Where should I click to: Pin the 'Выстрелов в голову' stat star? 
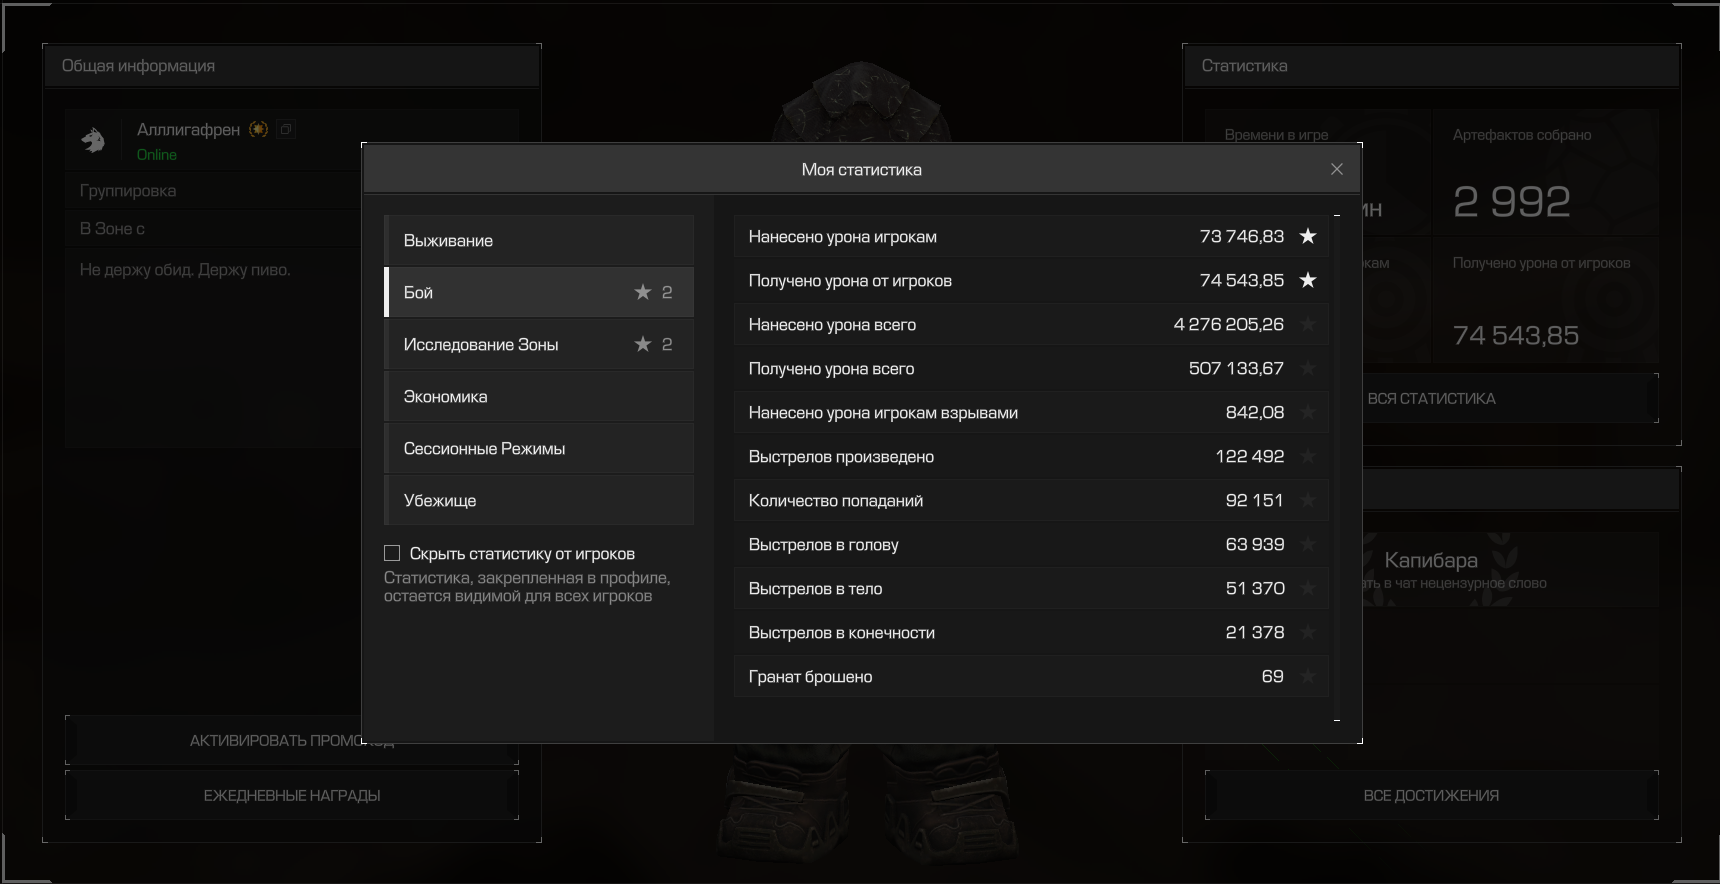[x=1307, y=545]
